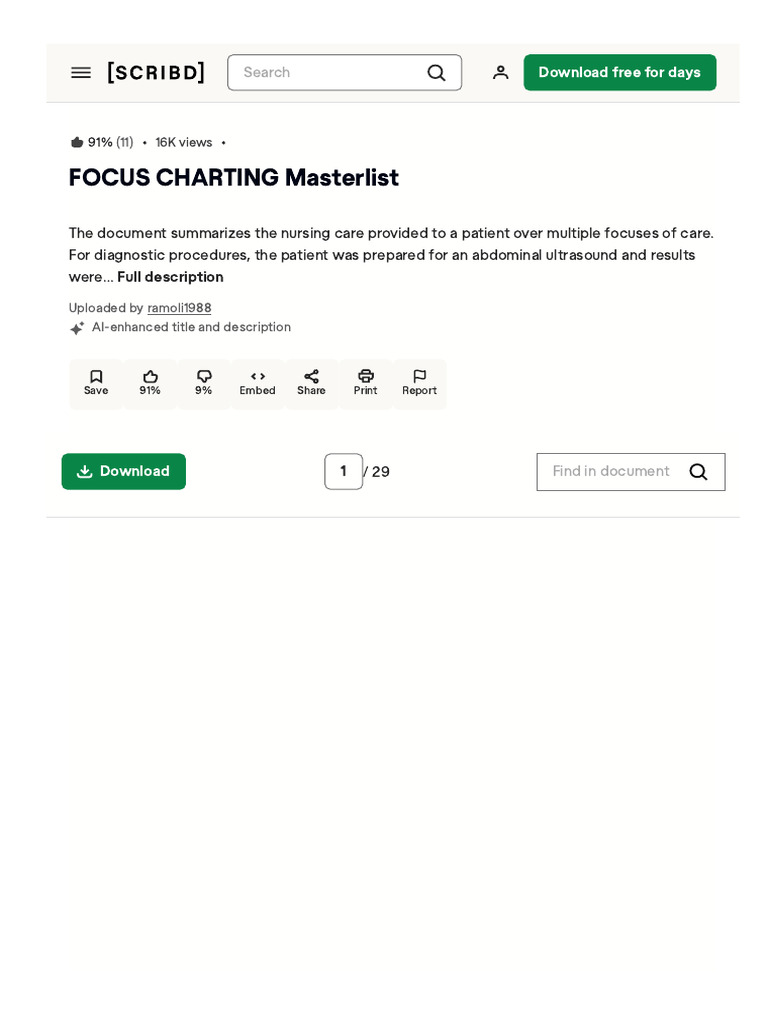Click the green Download button
This screenshot has width=768, height=1024.
tap(124, 471)
